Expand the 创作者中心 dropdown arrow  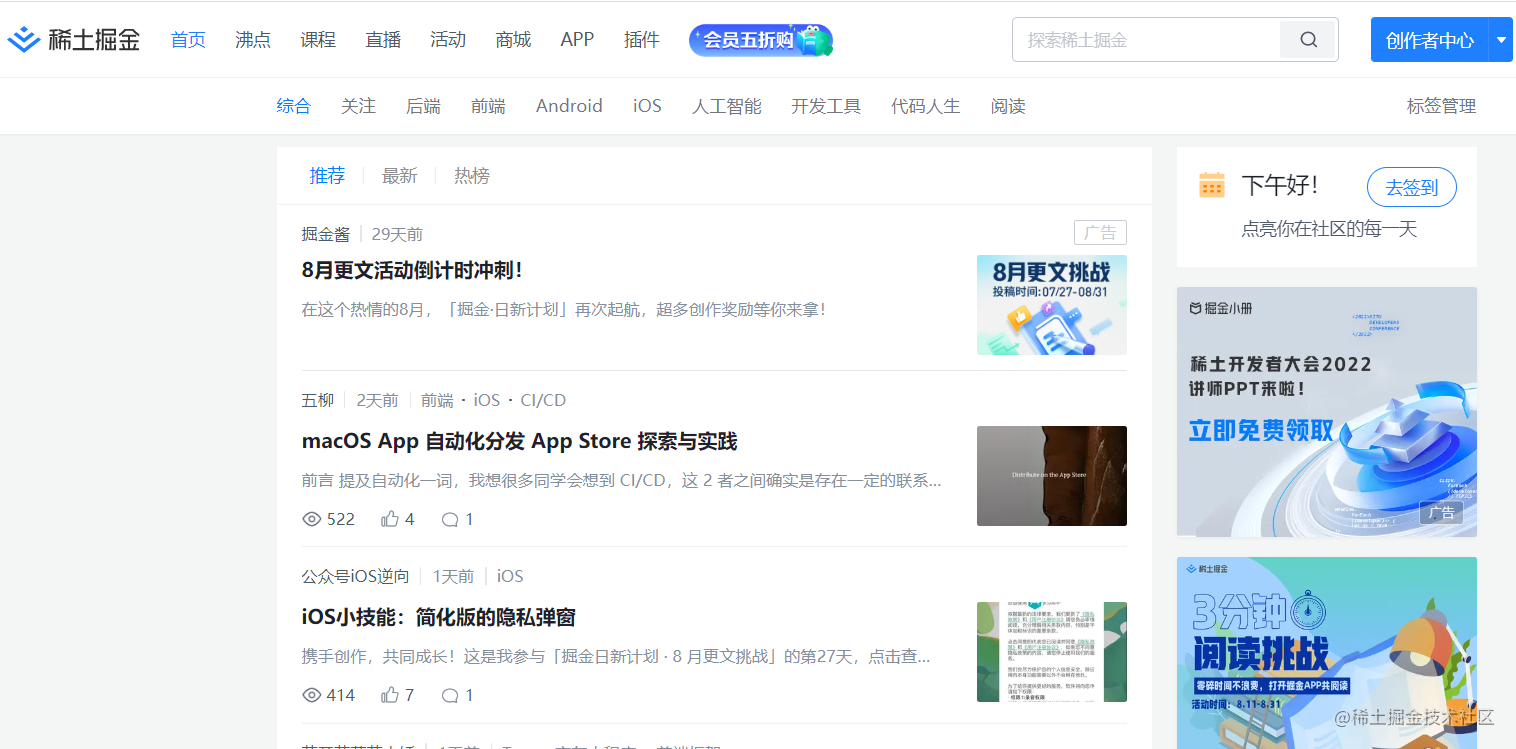[x=1502, y=40]
